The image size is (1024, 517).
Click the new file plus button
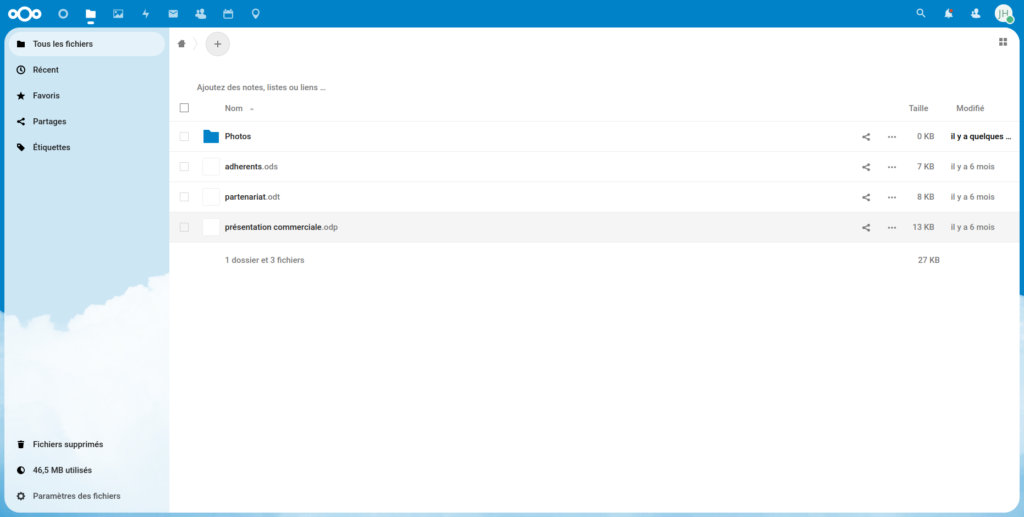point(217,44)
